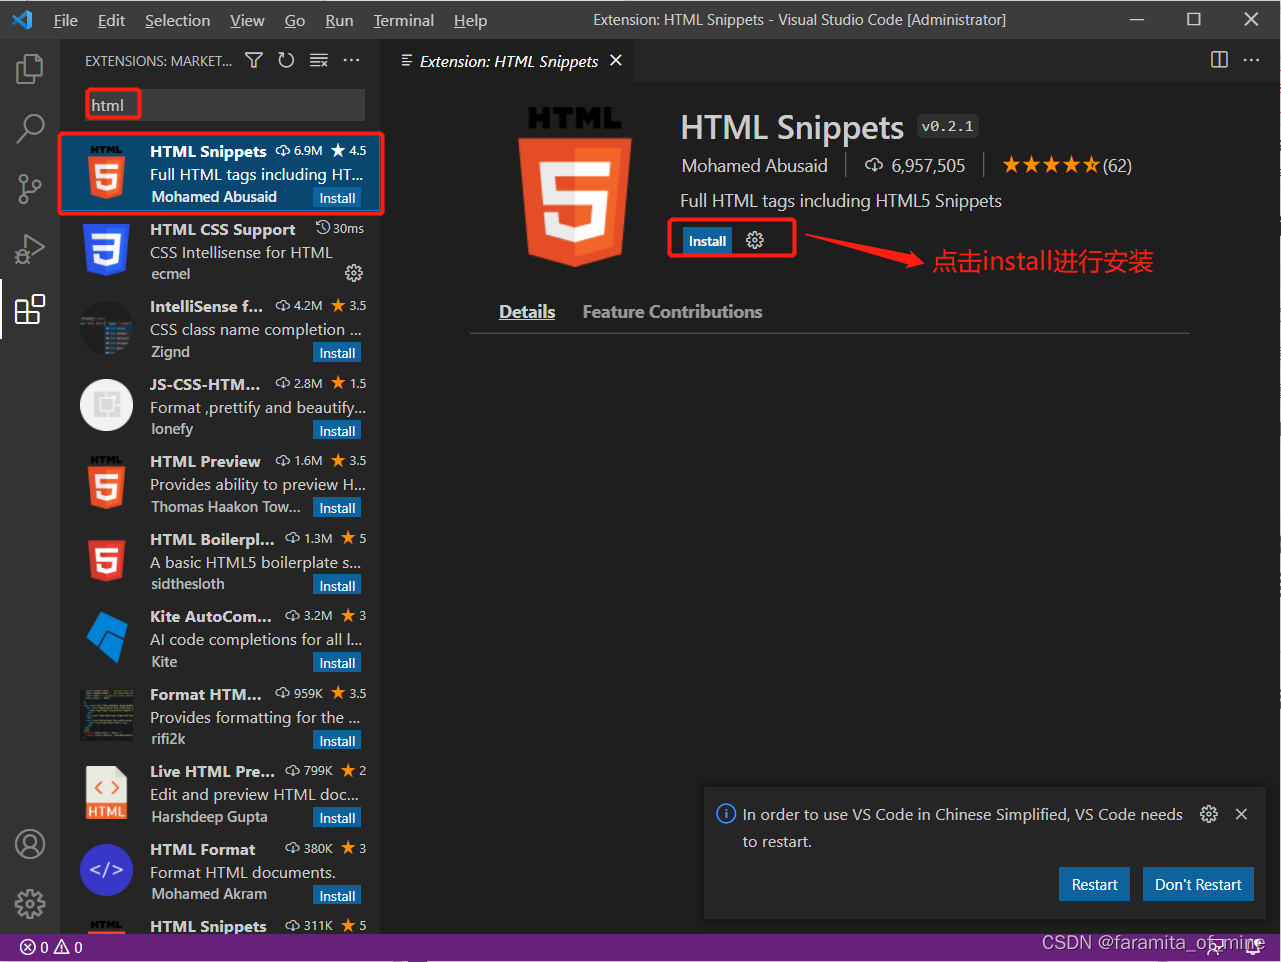Click Restart in the notification
The height and width of the screenshot is (962, 1281).
[1094, 884]
